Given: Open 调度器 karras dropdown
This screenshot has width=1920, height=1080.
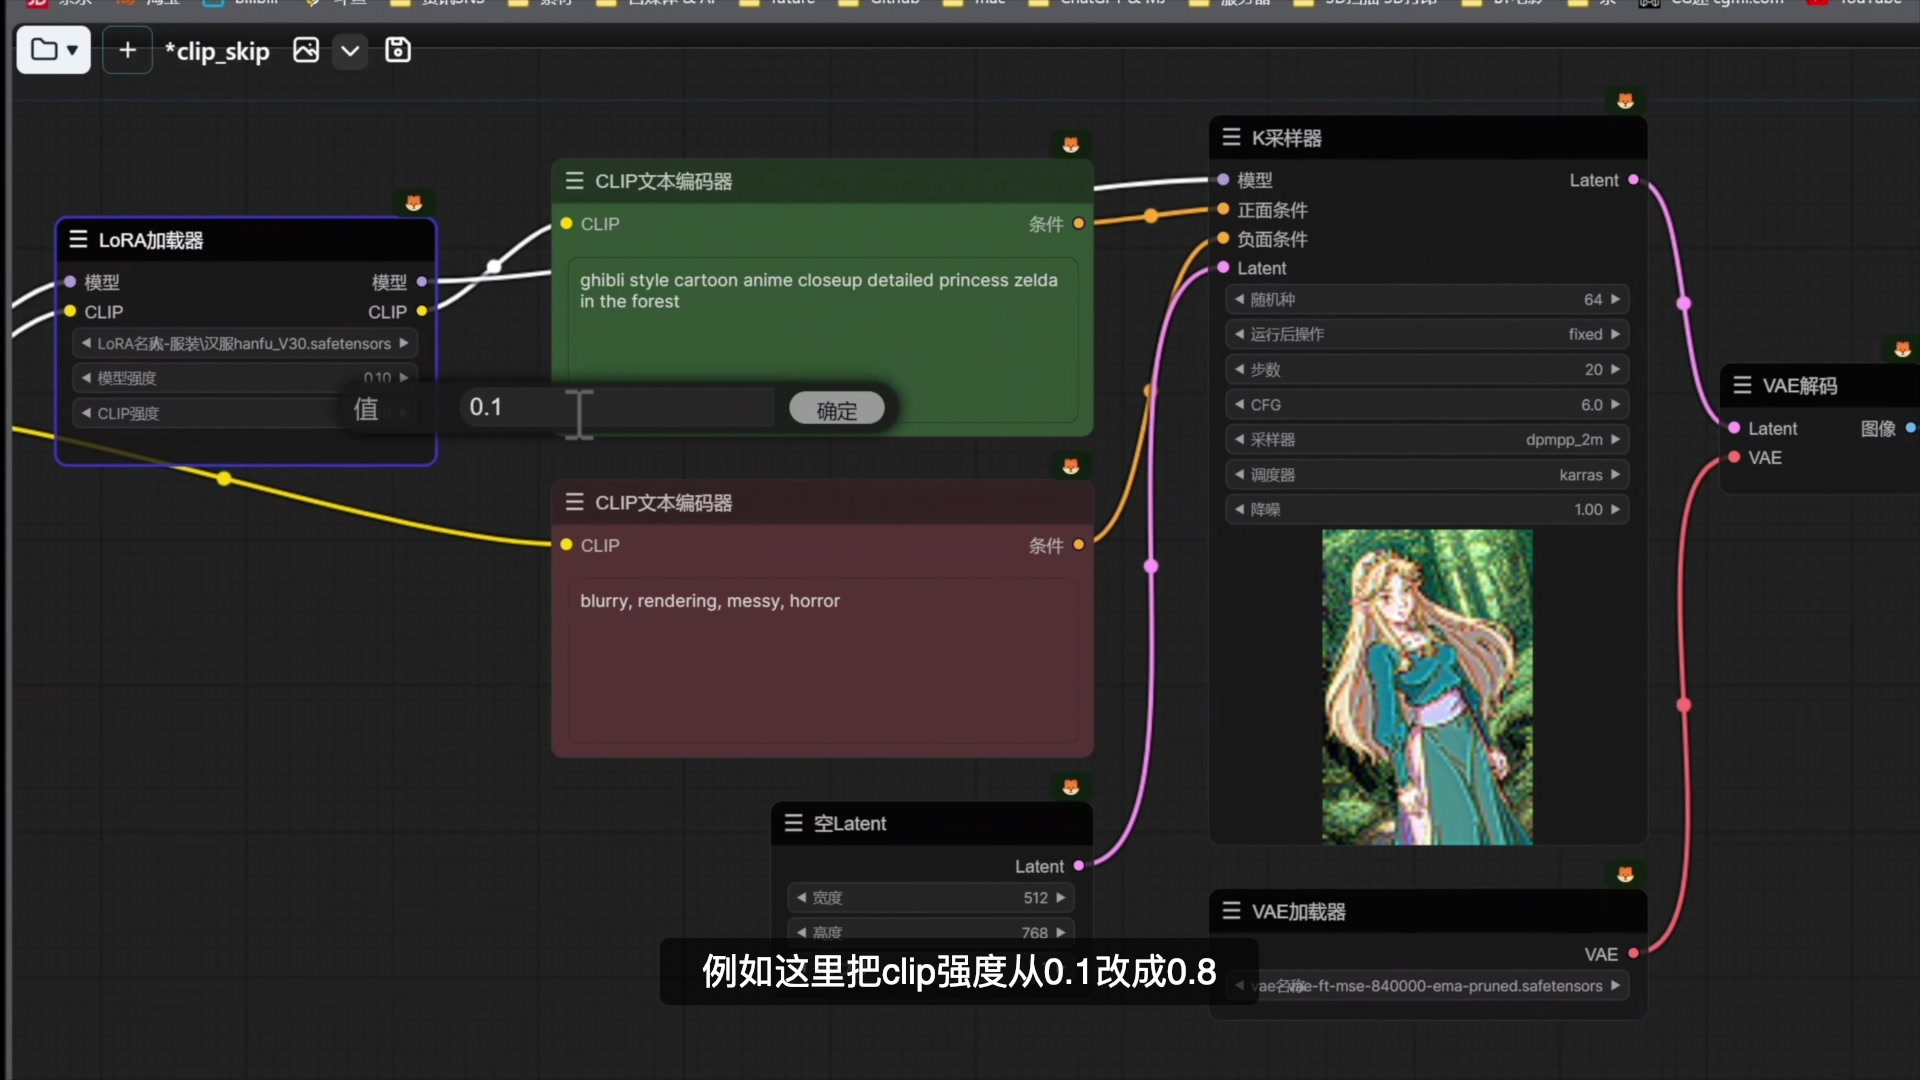Looking at the screenshot, I should click(x=1427, y=474).
